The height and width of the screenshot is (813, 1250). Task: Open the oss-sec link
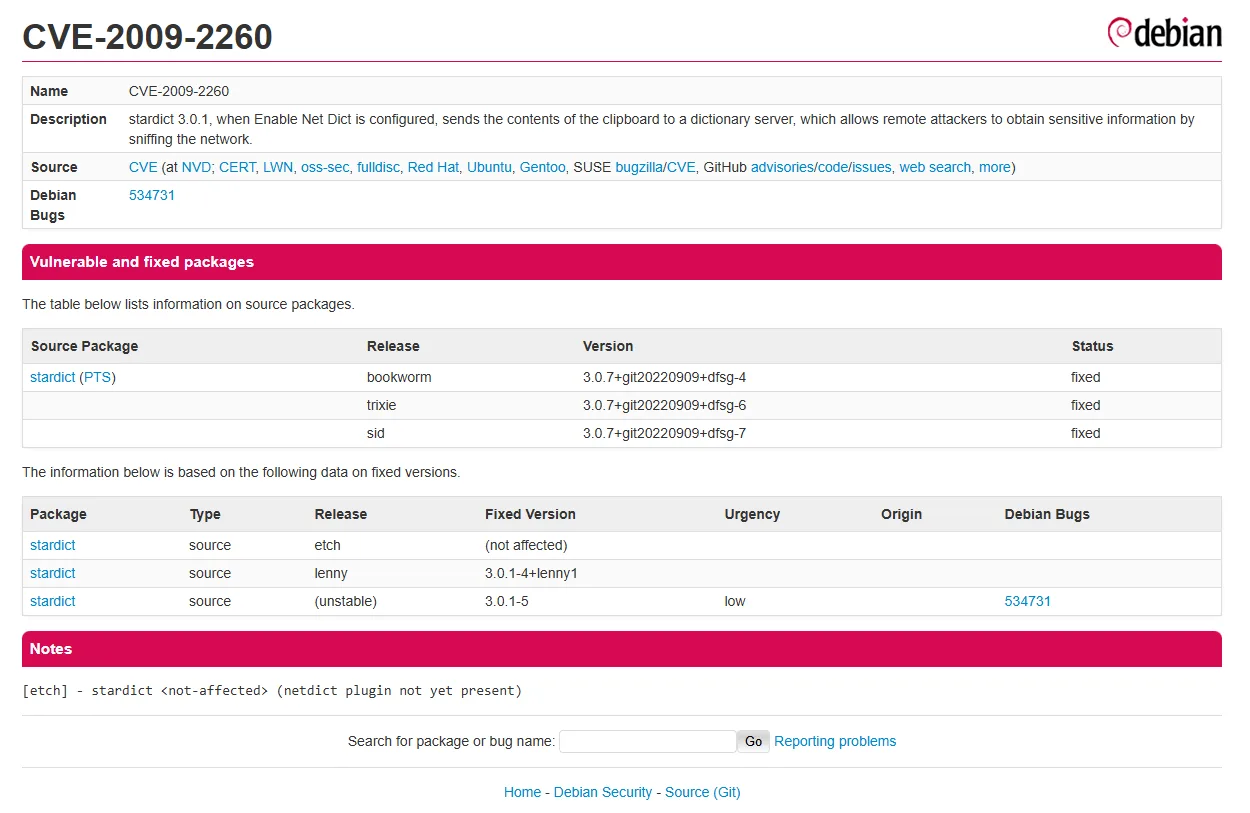325,167
